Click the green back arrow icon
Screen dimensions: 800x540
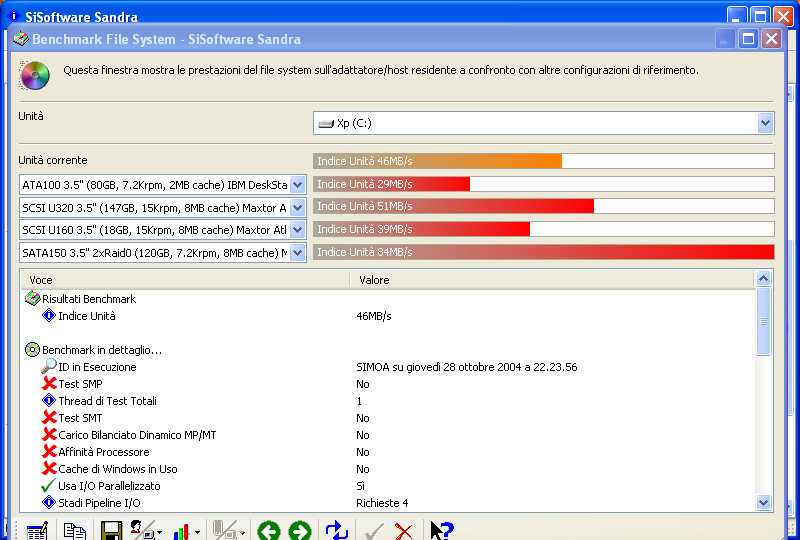tap(268, 531)
